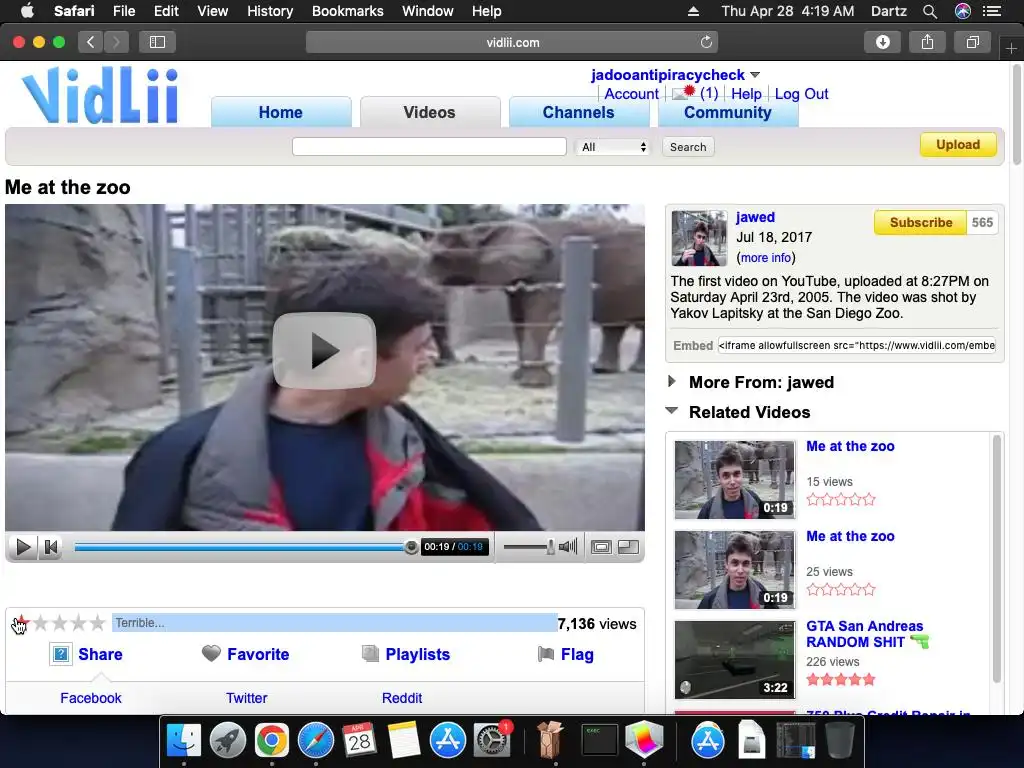The image size is (1024, 768).
Task: Open Notification Center in menu bar
Action: 992,11
